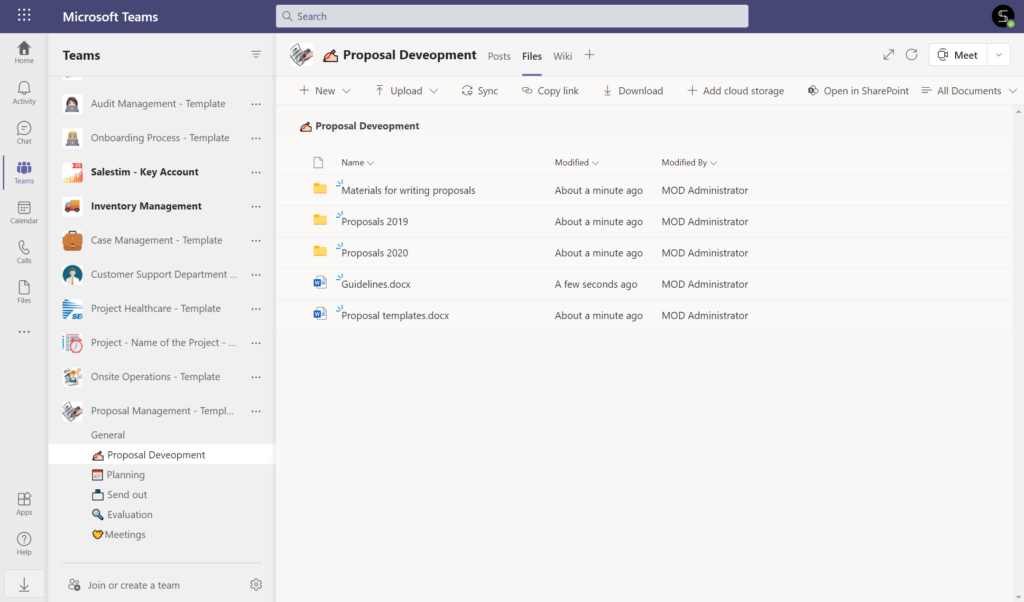This screenshot has width=1024, height=602.
Task: Open the Calendar app icon
Action: click(x=24, y=212)
